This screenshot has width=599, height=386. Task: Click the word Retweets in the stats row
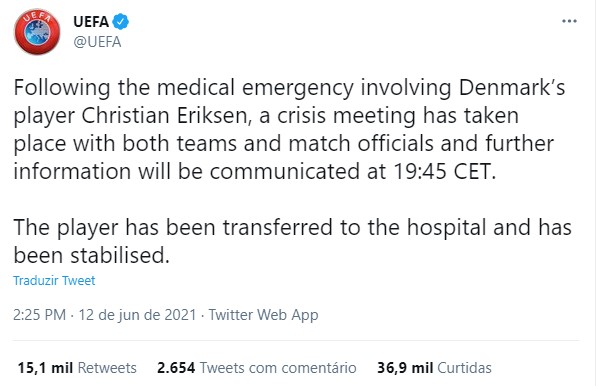click(107, 368)
